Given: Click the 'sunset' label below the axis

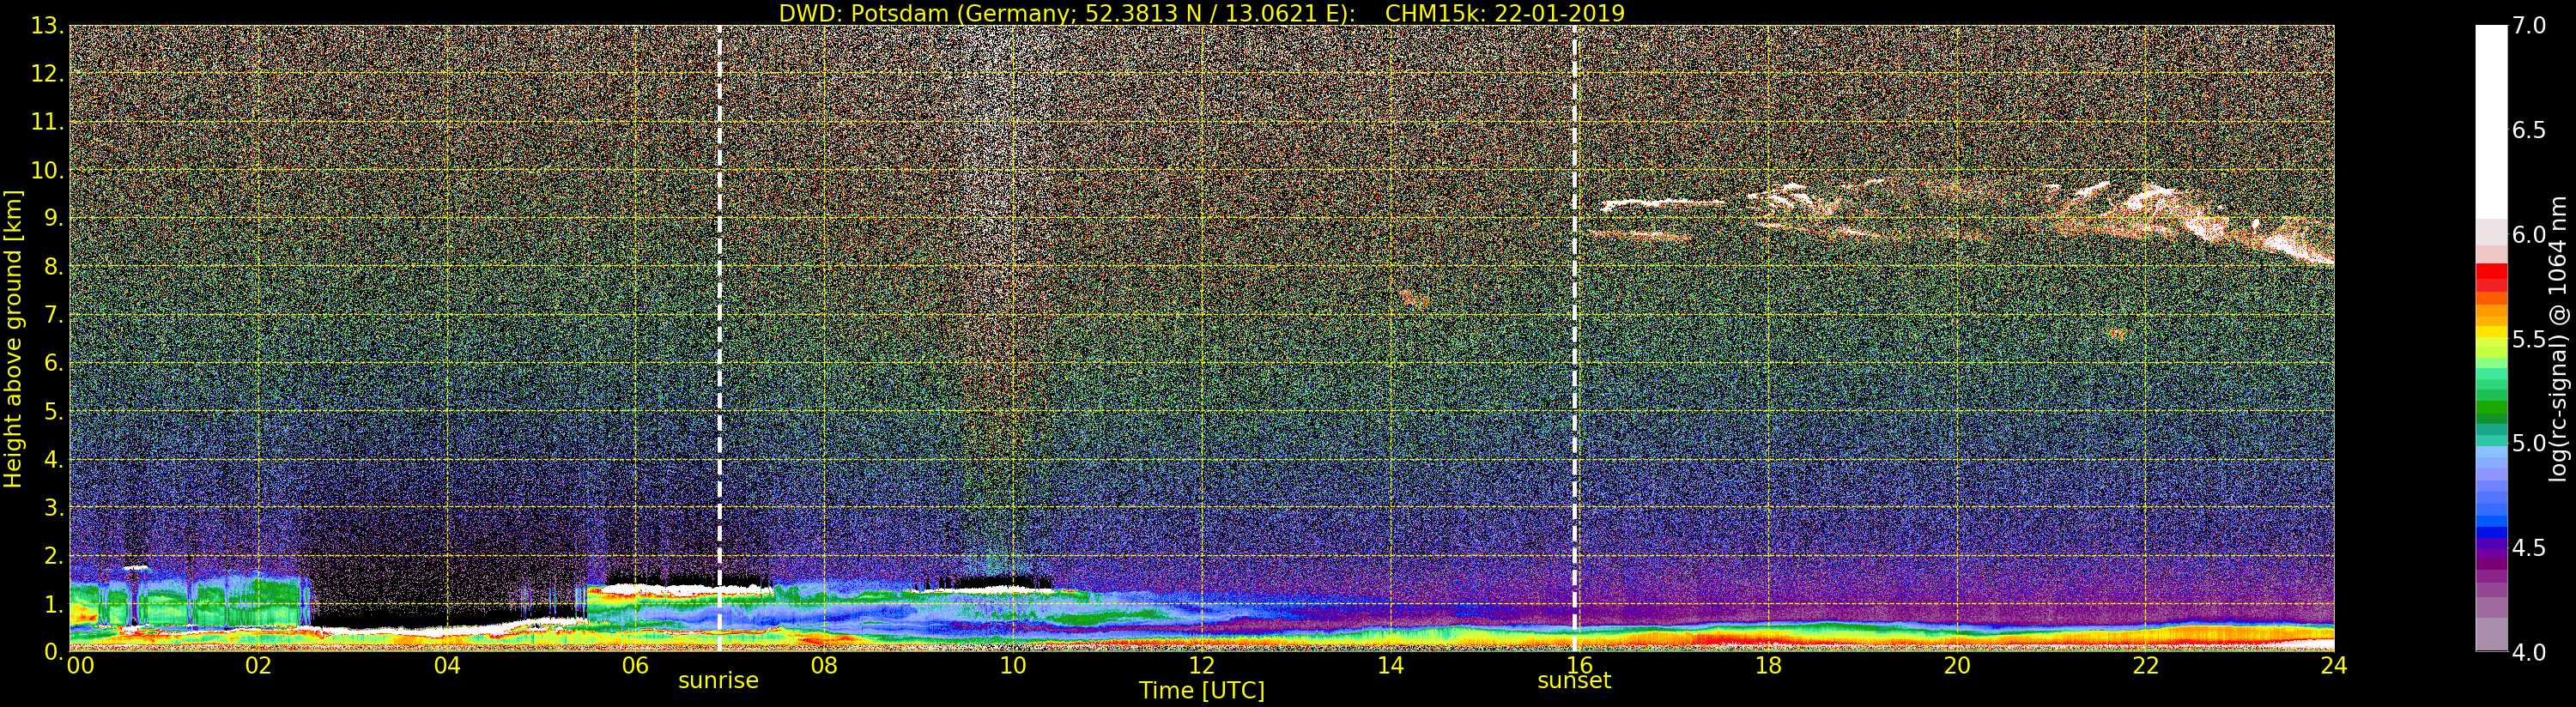Looking at the screenshot, I should pos(1574,681).
